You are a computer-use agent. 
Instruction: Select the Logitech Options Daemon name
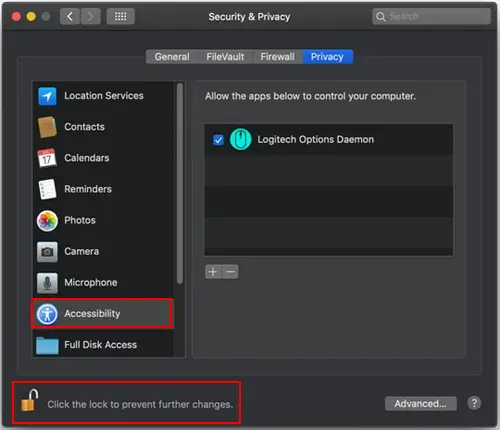pyautogui.click(x=315, y=139)
